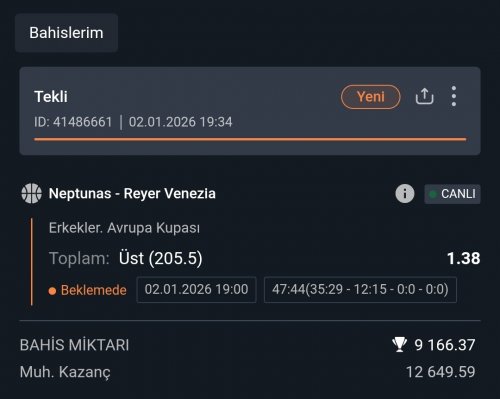Screen dimensions: 500x399
Task: Open the info icon beside CANLI
Action: 405,194
